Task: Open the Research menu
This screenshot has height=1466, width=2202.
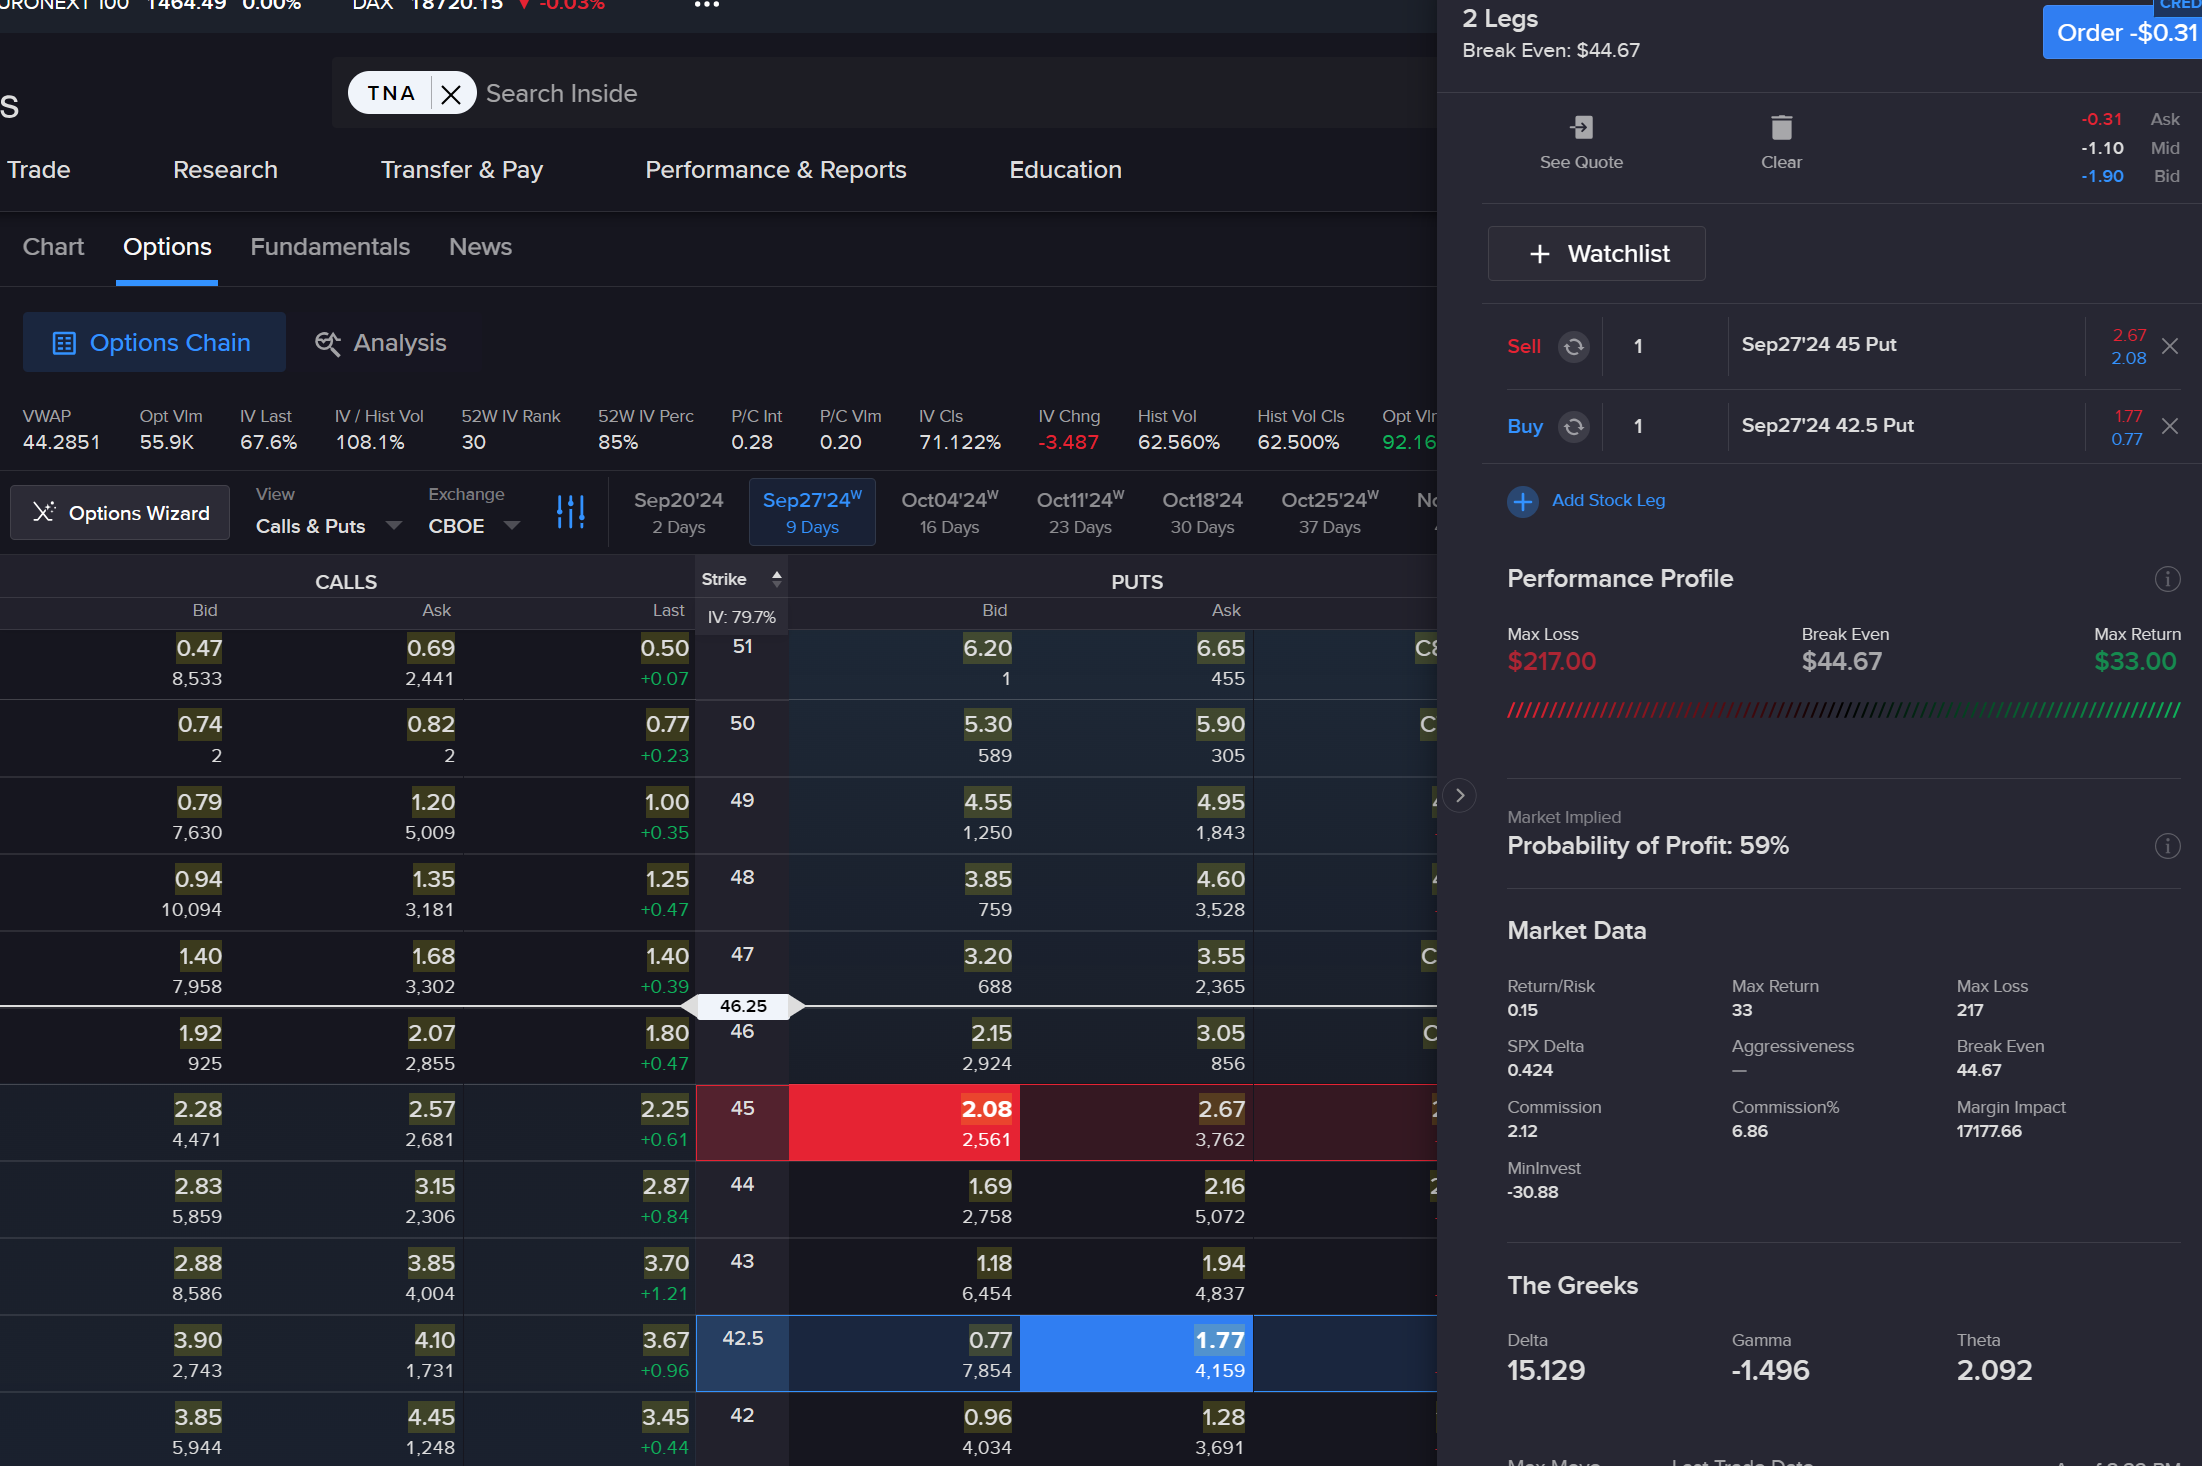Action: [225, 170]
